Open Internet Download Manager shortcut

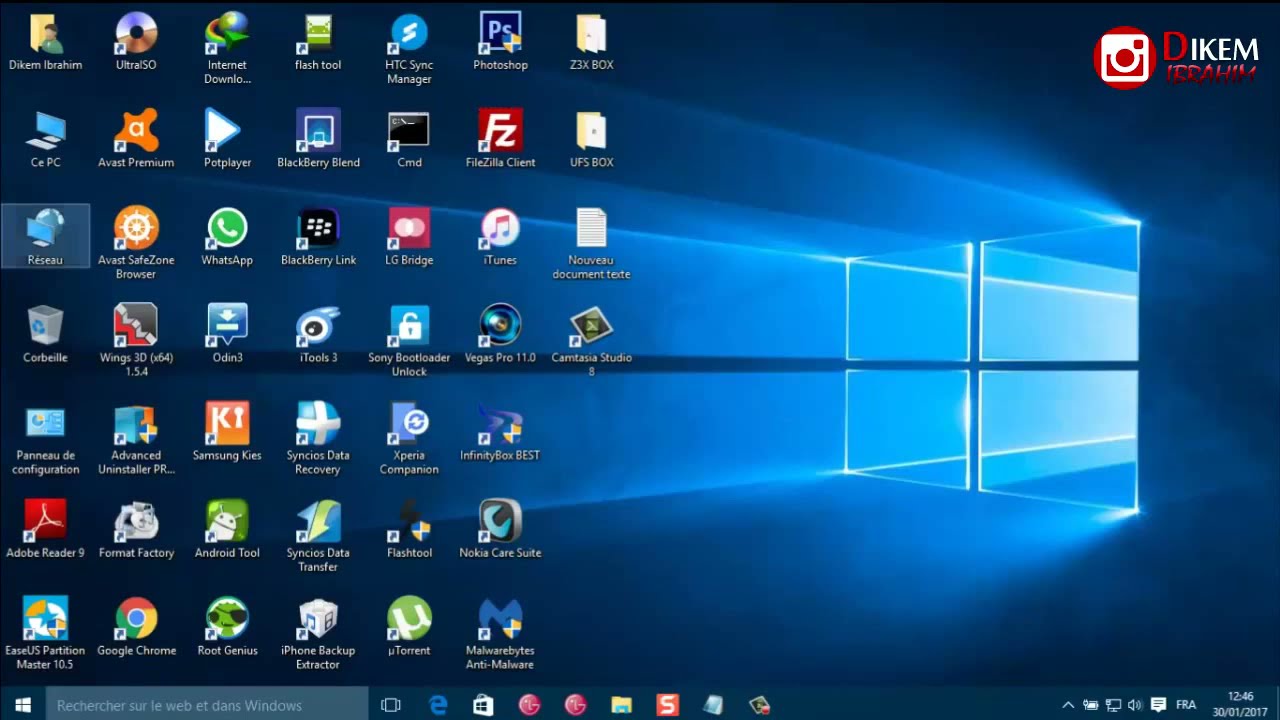[227, 48]
